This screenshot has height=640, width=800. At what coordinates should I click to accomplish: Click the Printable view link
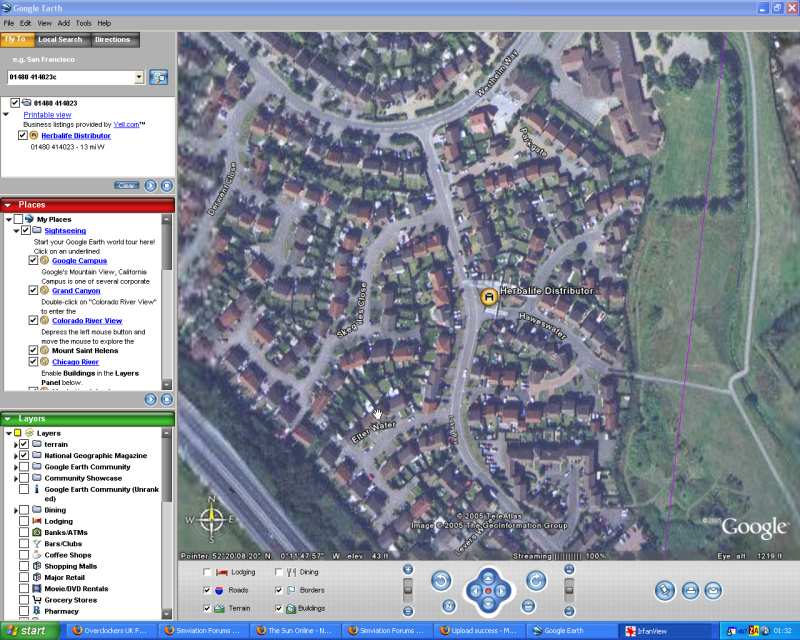47,115
